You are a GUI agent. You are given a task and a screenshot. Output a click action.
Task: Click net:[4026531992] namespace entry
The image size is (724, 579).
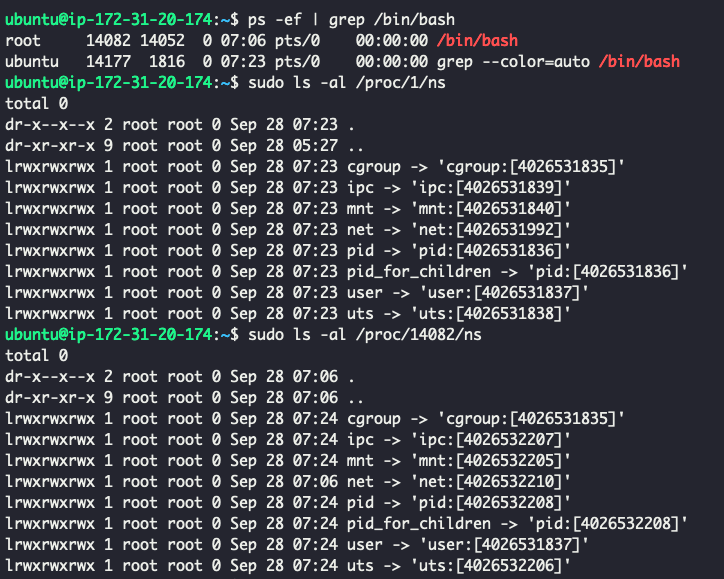490,229
